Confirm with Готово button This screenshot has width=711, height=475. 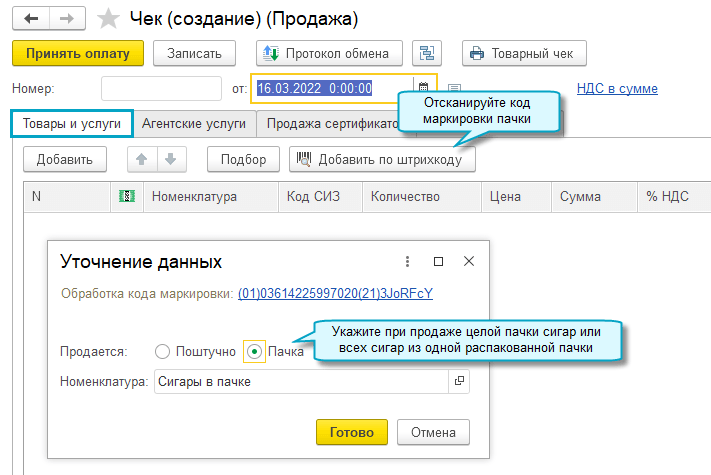point(352,432)
